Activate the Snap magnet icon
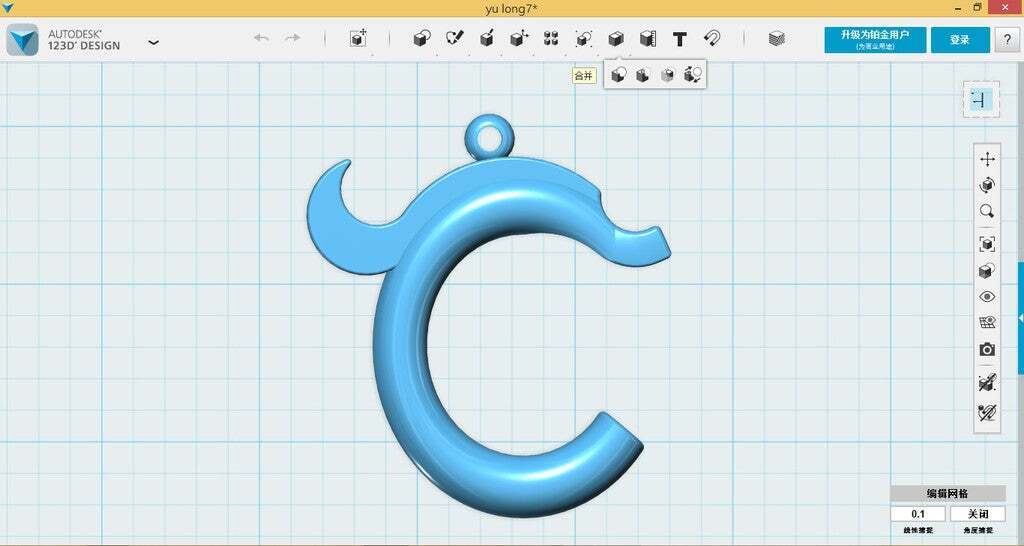The height and width of the screenshot is (546, 1024). [x=712, y=39]
